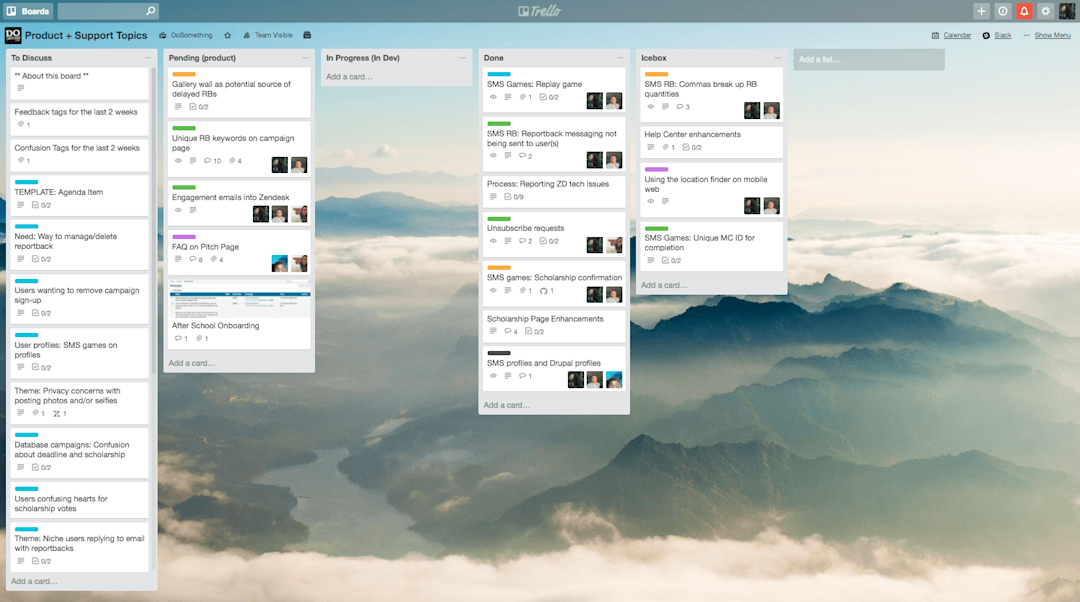Click Team Visible to change board visibility
This screenshot has width=1080, height=602.
pyautogui.click(x=271, y=34)
